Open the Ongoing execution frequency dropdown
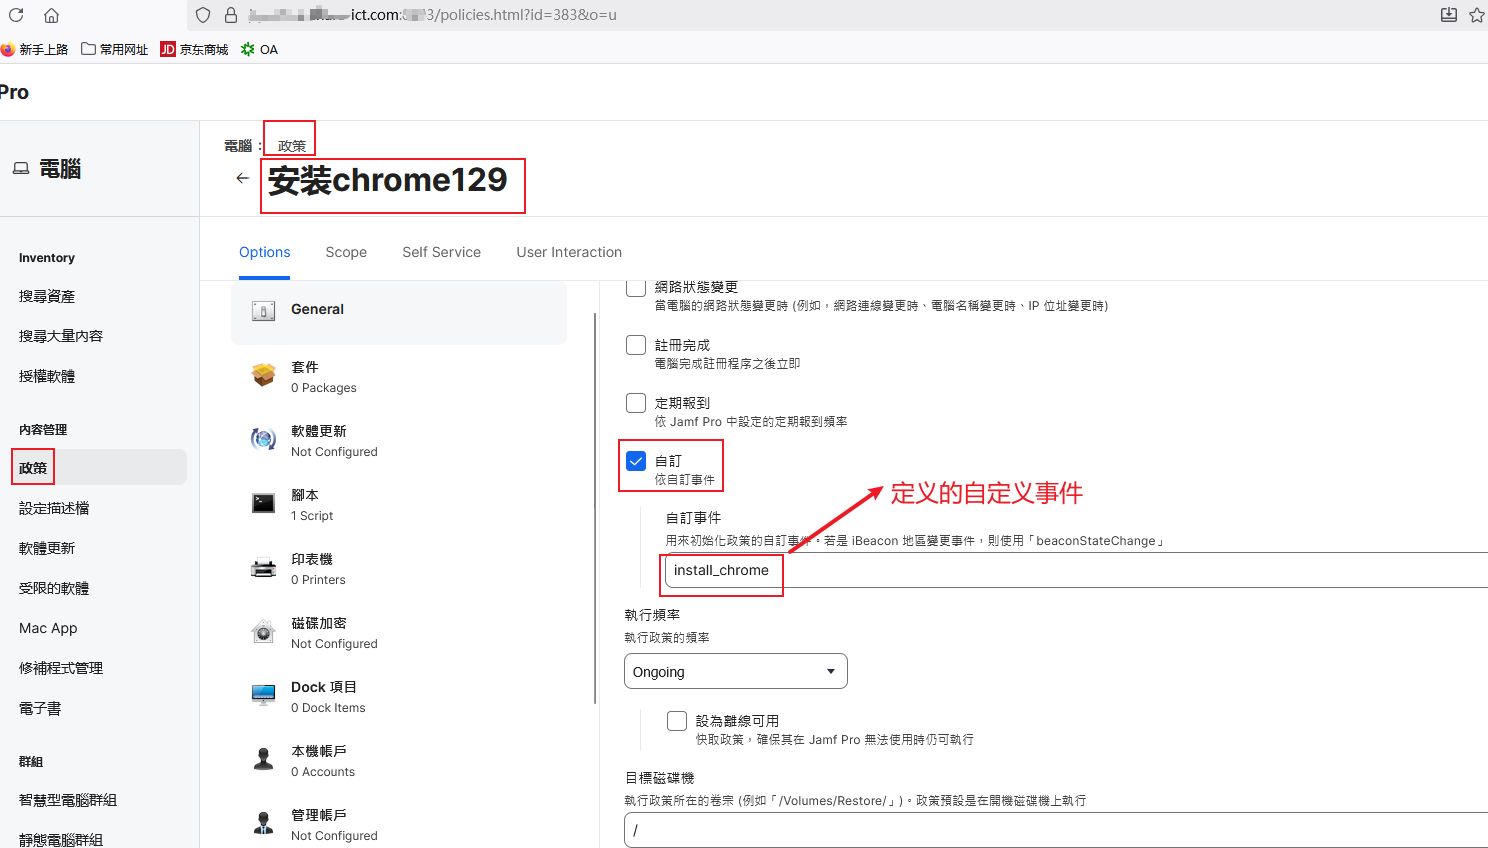Viewport: 1488px width, 848px height. [x=735, y=672]
